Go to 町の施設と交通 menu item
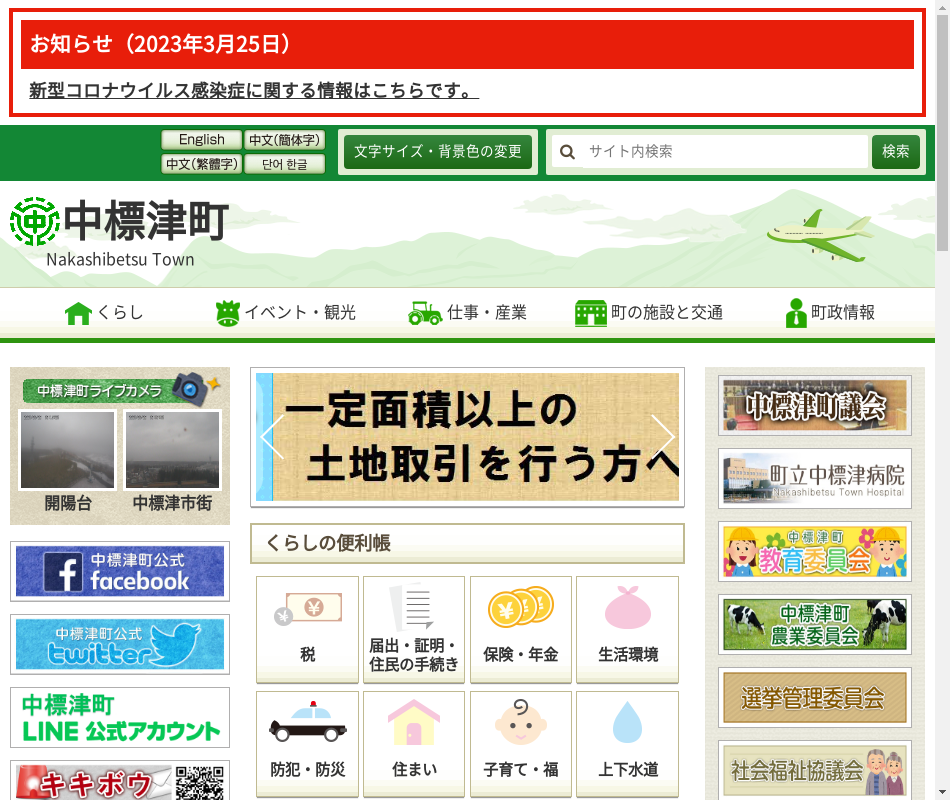This screenshot has height=800, width=950. 649,313
